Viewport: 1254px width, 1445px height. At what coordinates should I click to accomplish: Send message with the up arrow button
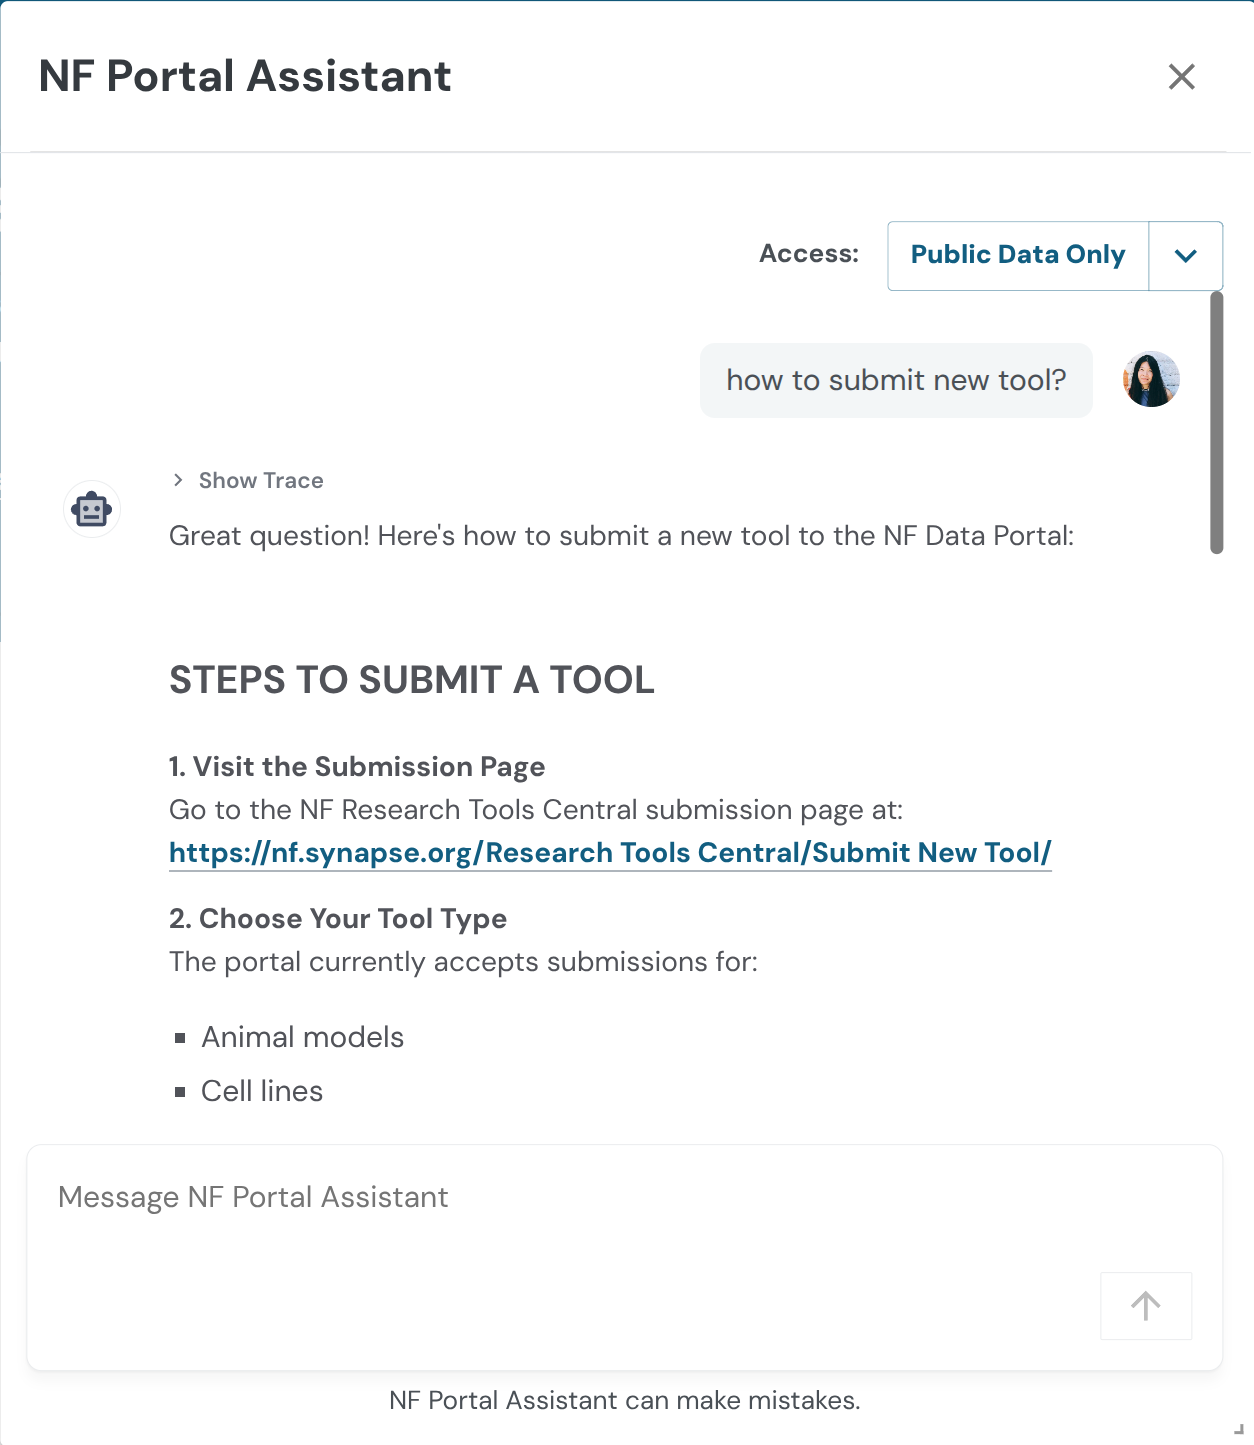coord(1146,1306)
